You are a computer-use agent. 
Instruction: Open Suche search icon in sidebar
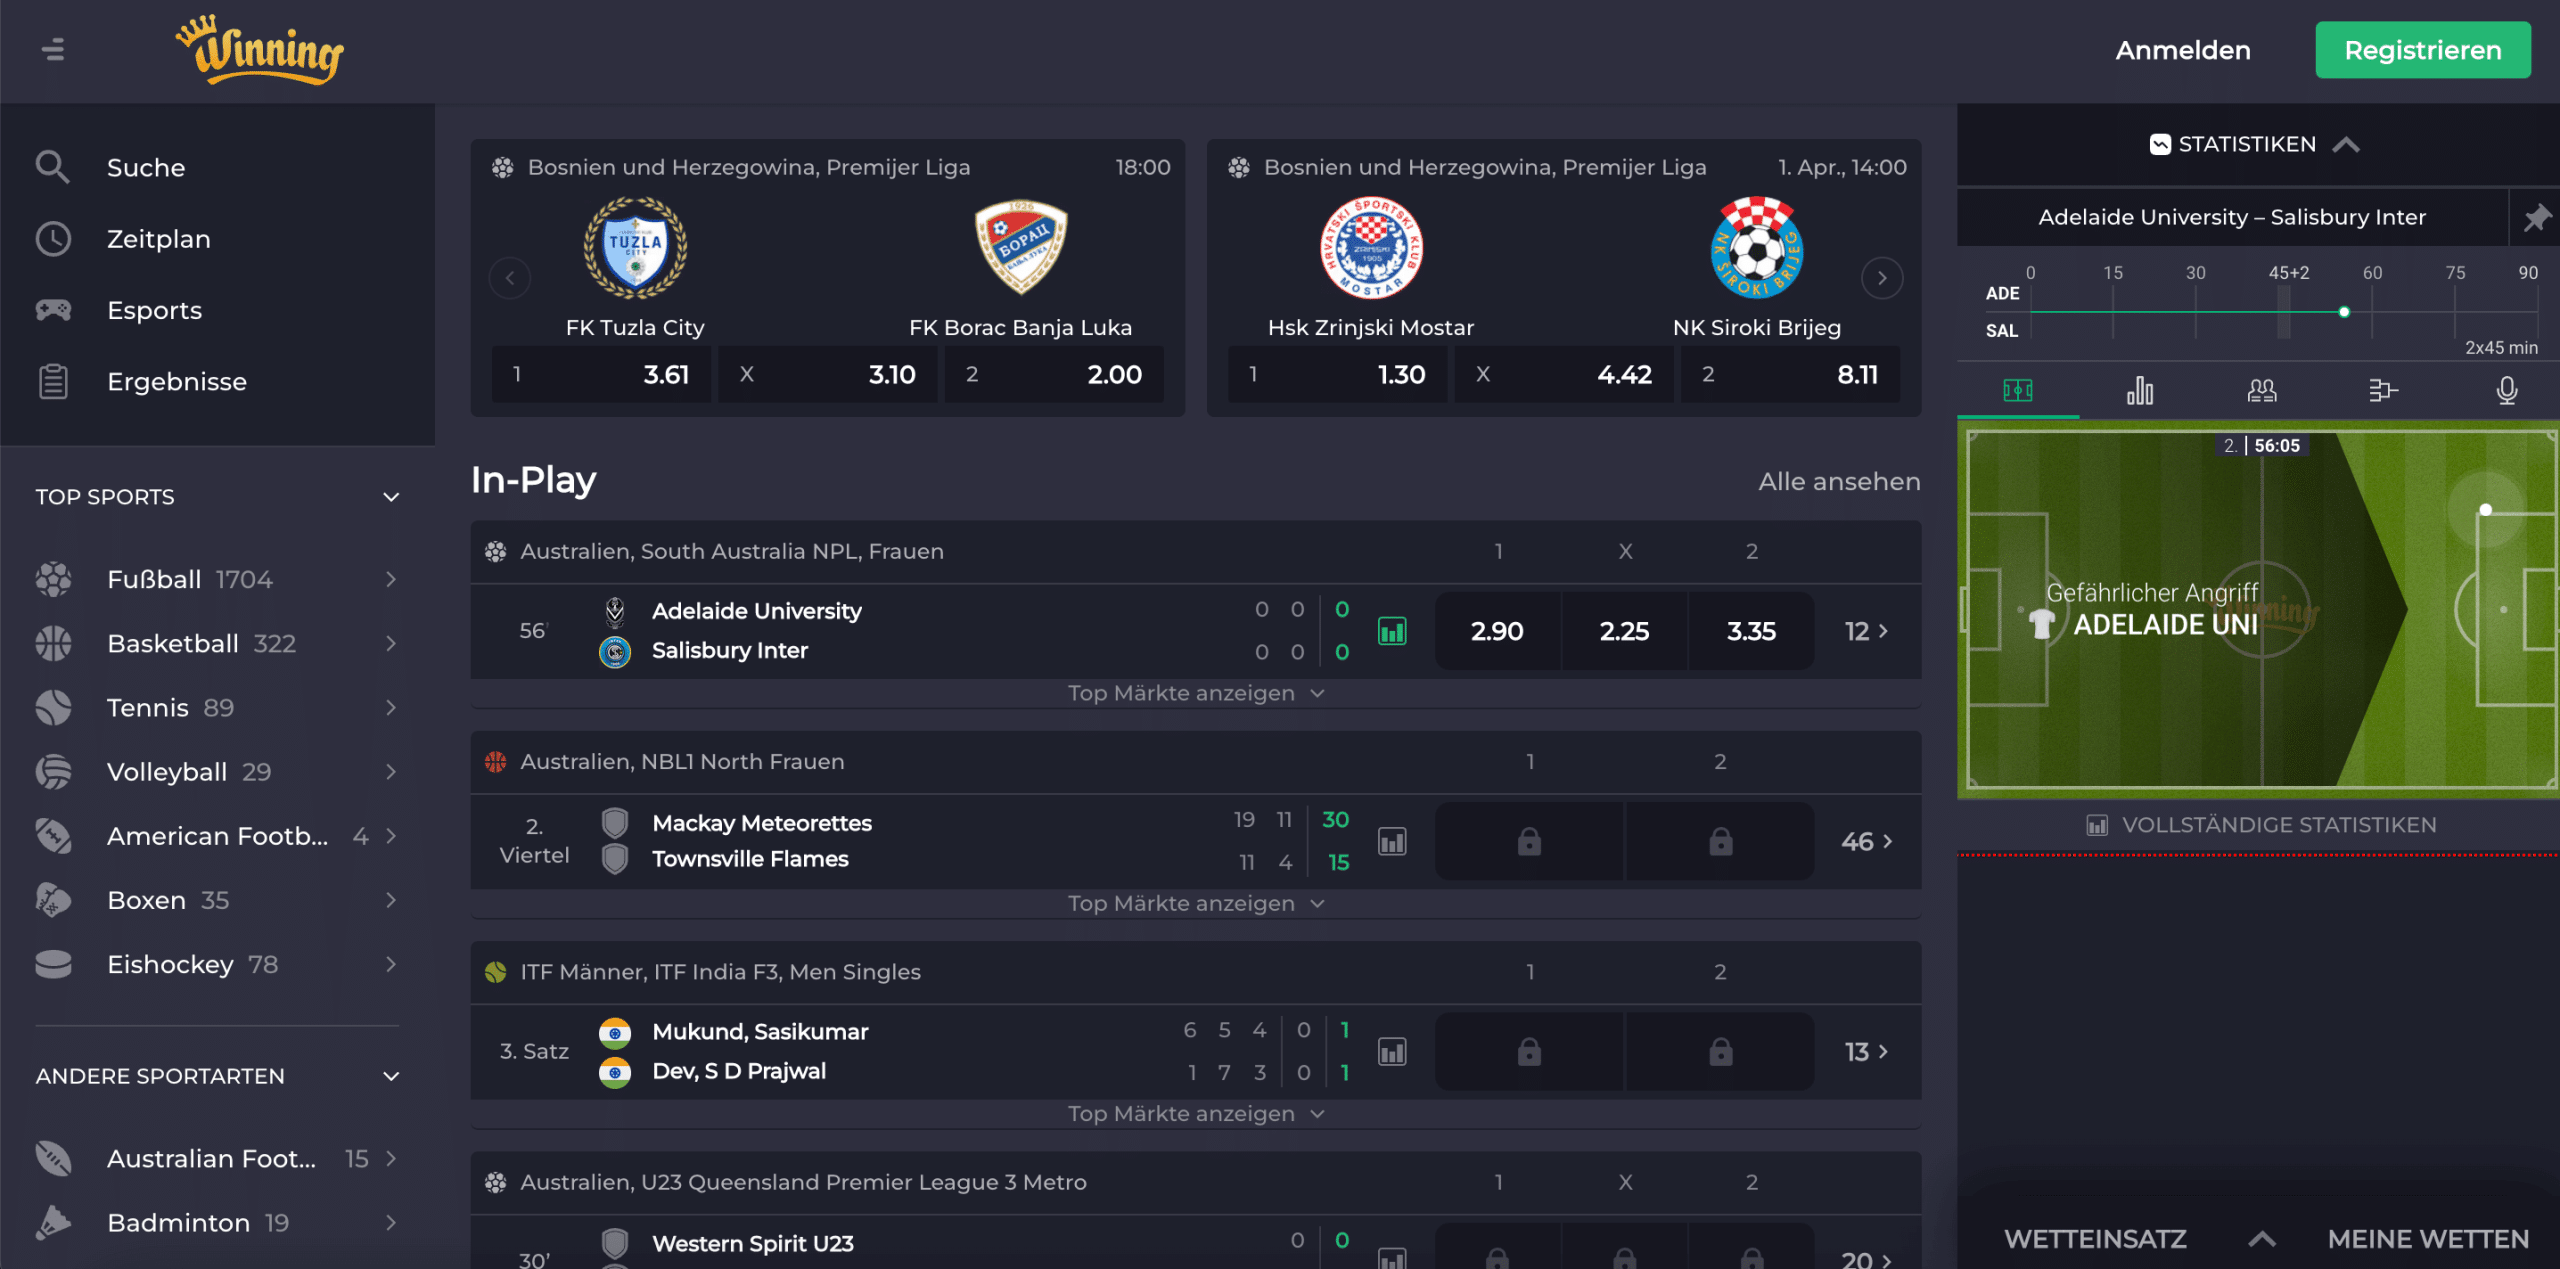coord(53,167)
